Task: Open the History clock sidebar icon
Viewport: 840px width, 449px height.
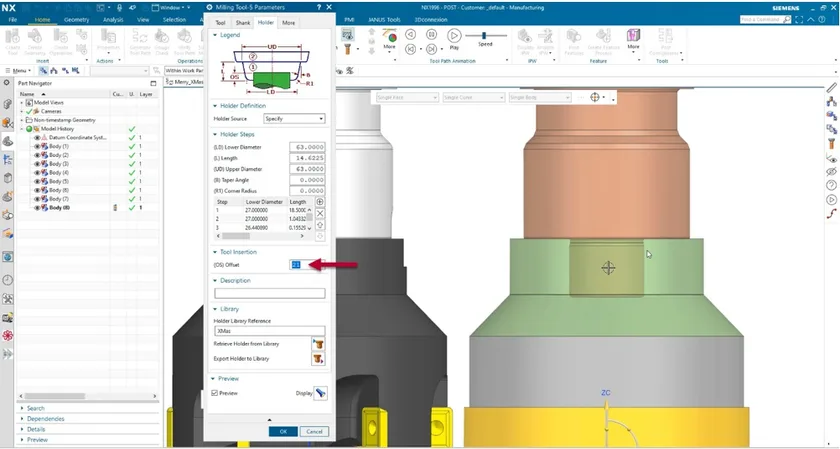Action: click(8, 280)
